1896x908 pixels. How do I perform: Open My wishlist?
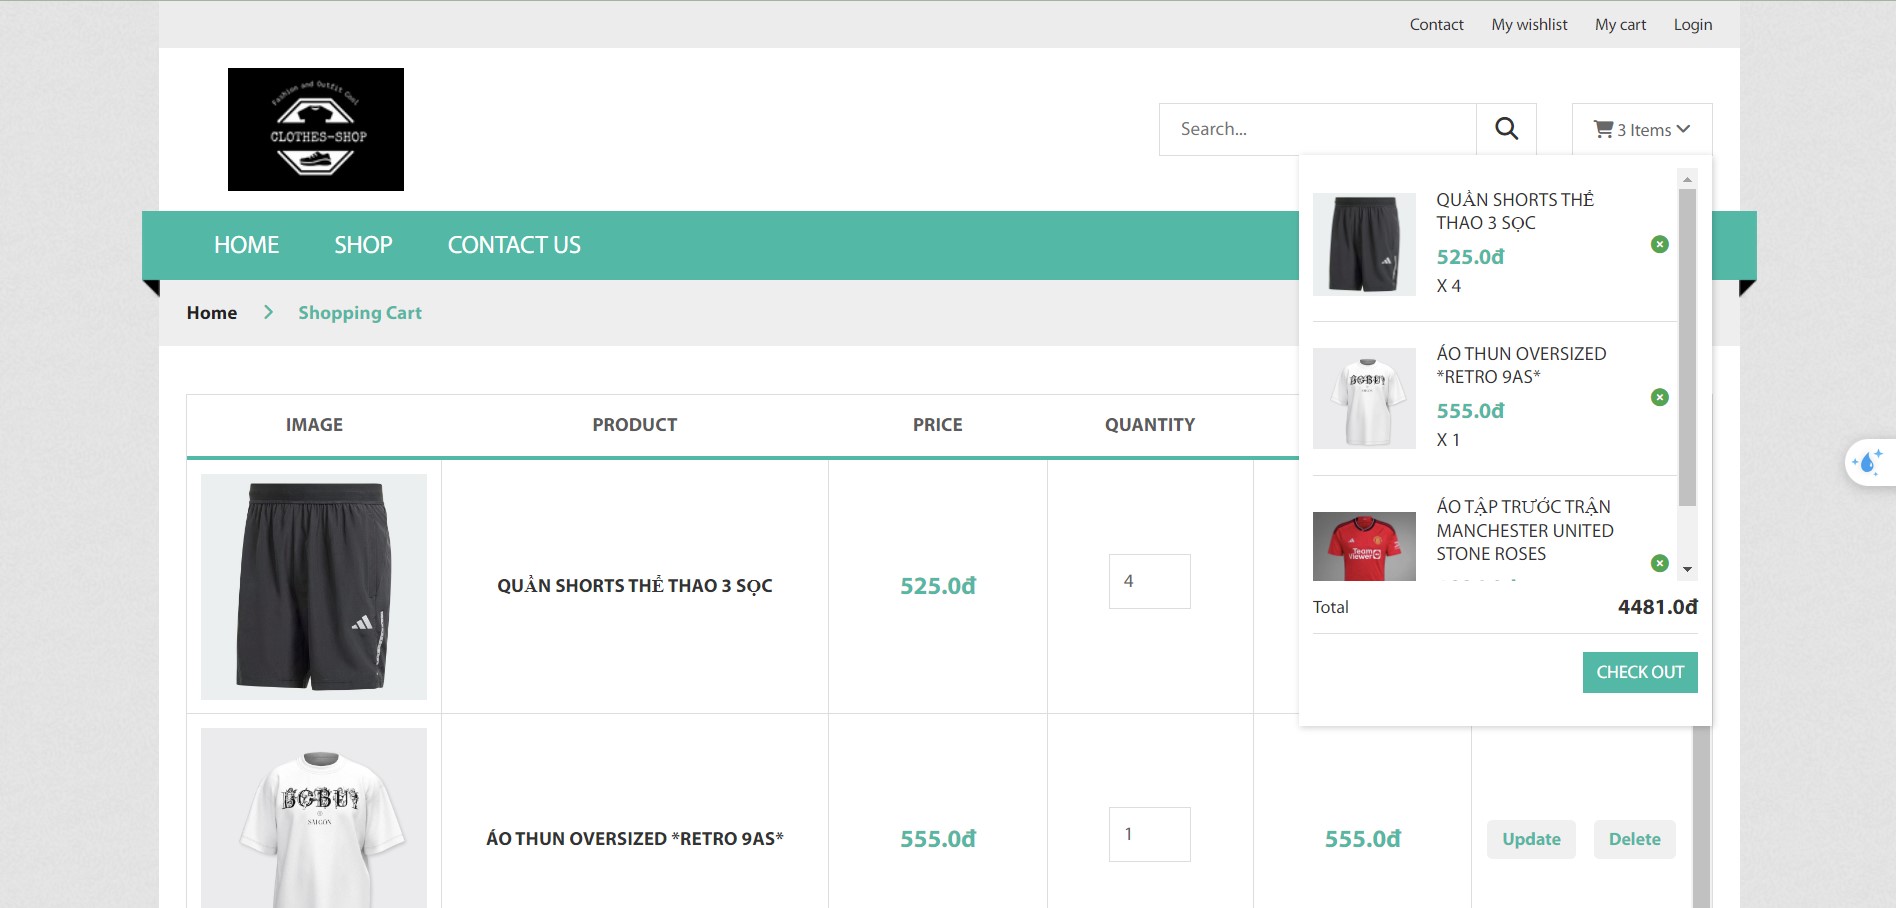point(1529,24)
